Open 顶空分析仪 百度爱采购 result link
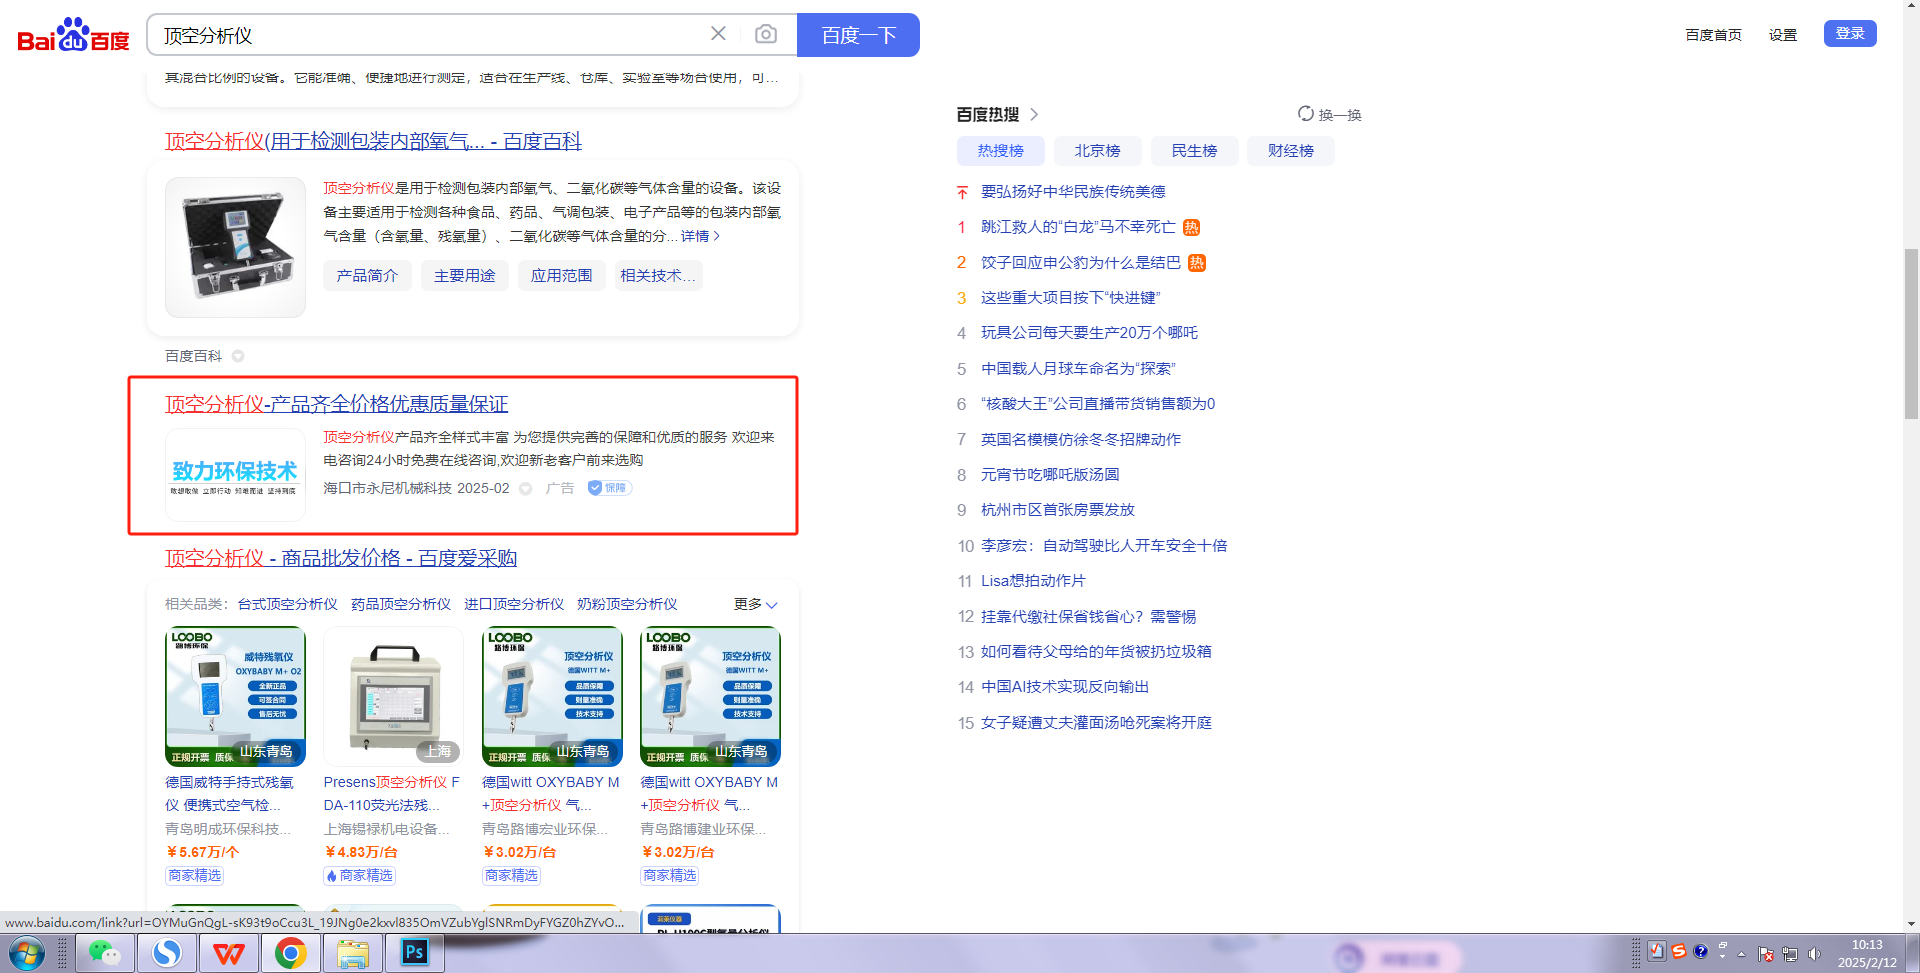The width and height of the screenshot is (1920, 973). tap(340, 558)
